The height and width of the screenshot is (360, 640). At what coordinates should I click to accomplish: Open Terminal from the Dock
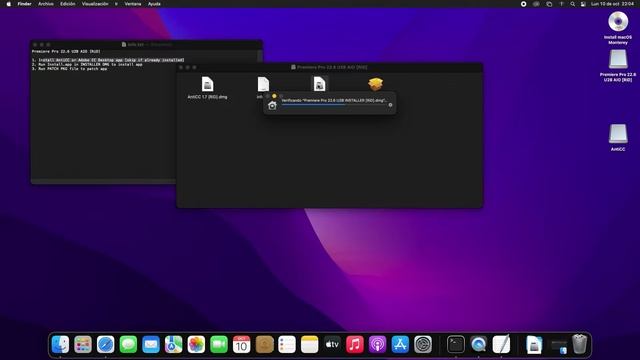[456, 344]
